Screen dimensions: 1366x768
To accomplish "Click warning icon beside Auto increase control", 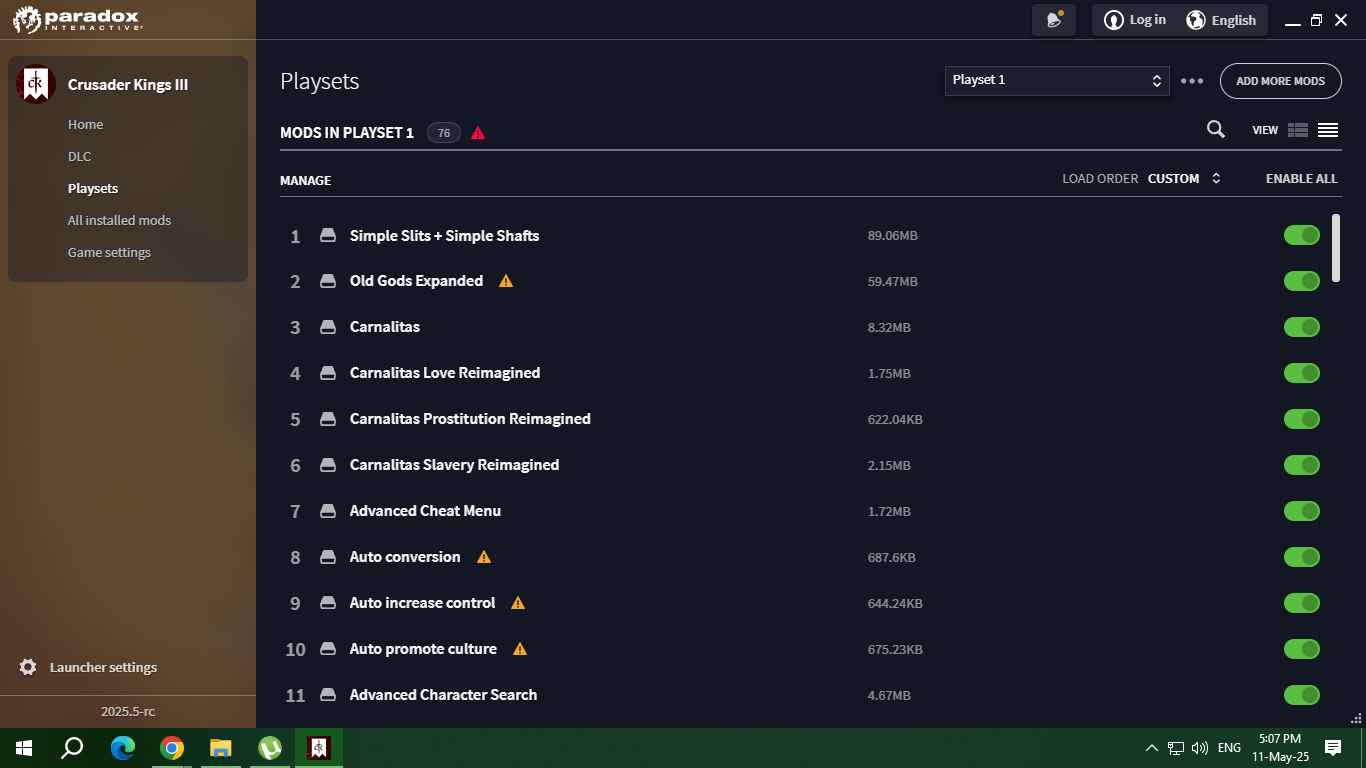I will point(518,603).
